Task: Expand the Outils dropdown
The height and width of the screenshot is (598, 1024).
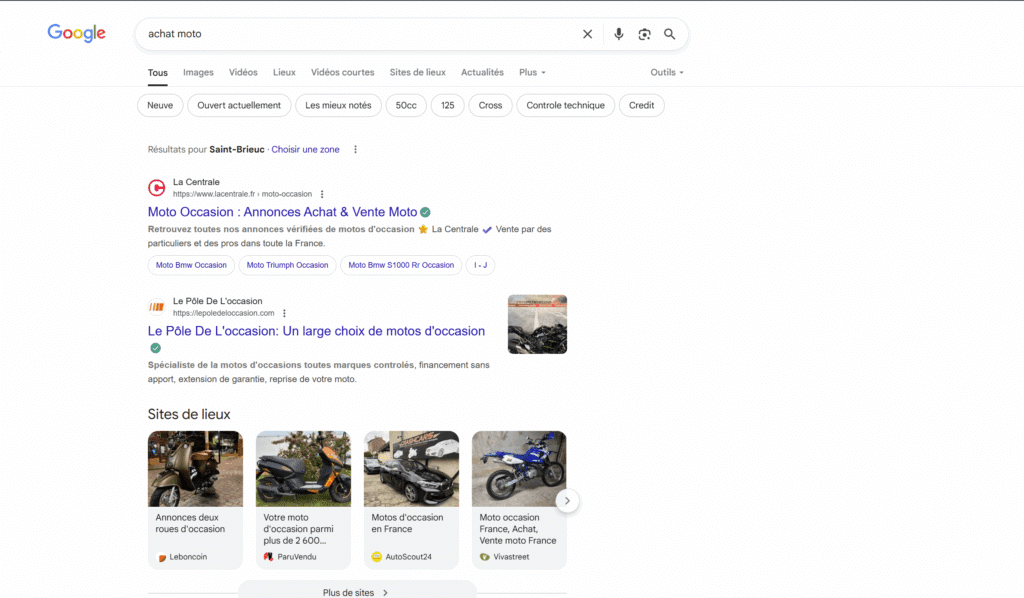Action: 667,72
